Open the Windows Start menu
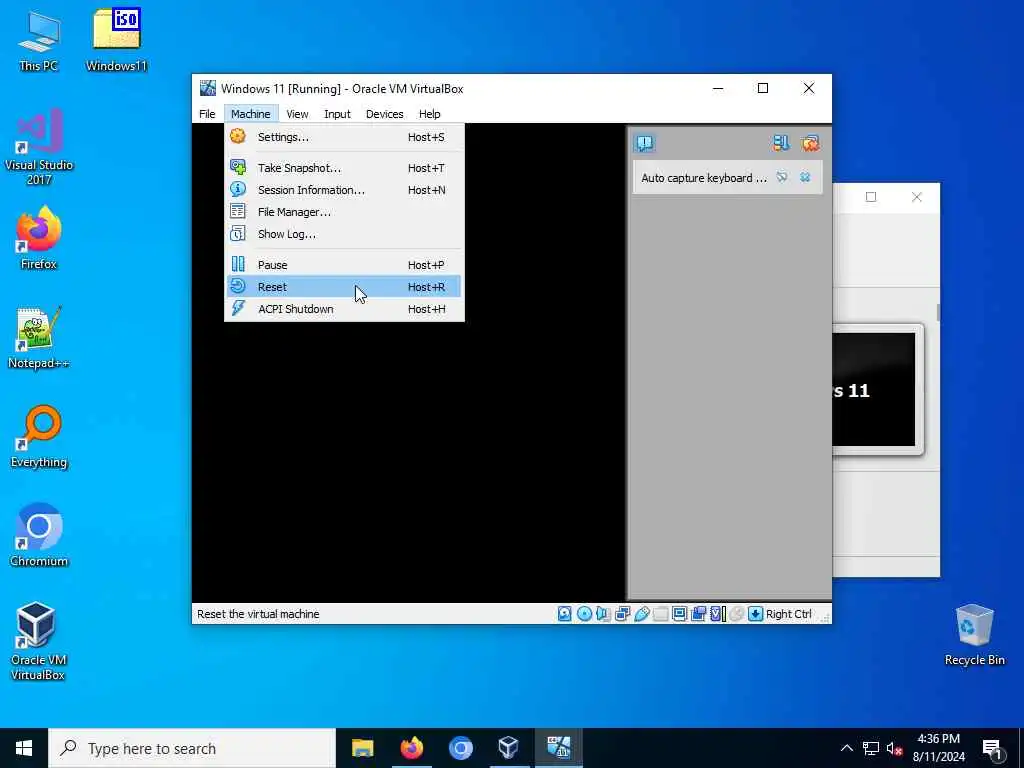This screenshot has width=1024, height=768. [24, 748]
